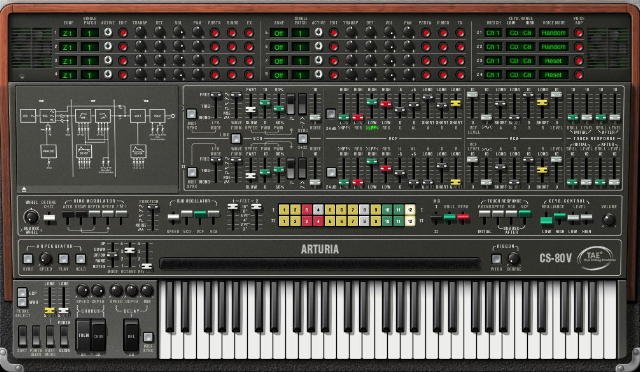Open the topmost Random voice mode display

pyautogui.click(x=553, y=33)
